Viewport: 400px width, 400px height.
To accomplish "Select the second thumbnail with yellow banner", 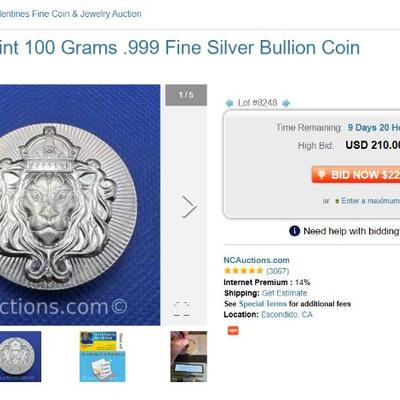I will 102,356.
